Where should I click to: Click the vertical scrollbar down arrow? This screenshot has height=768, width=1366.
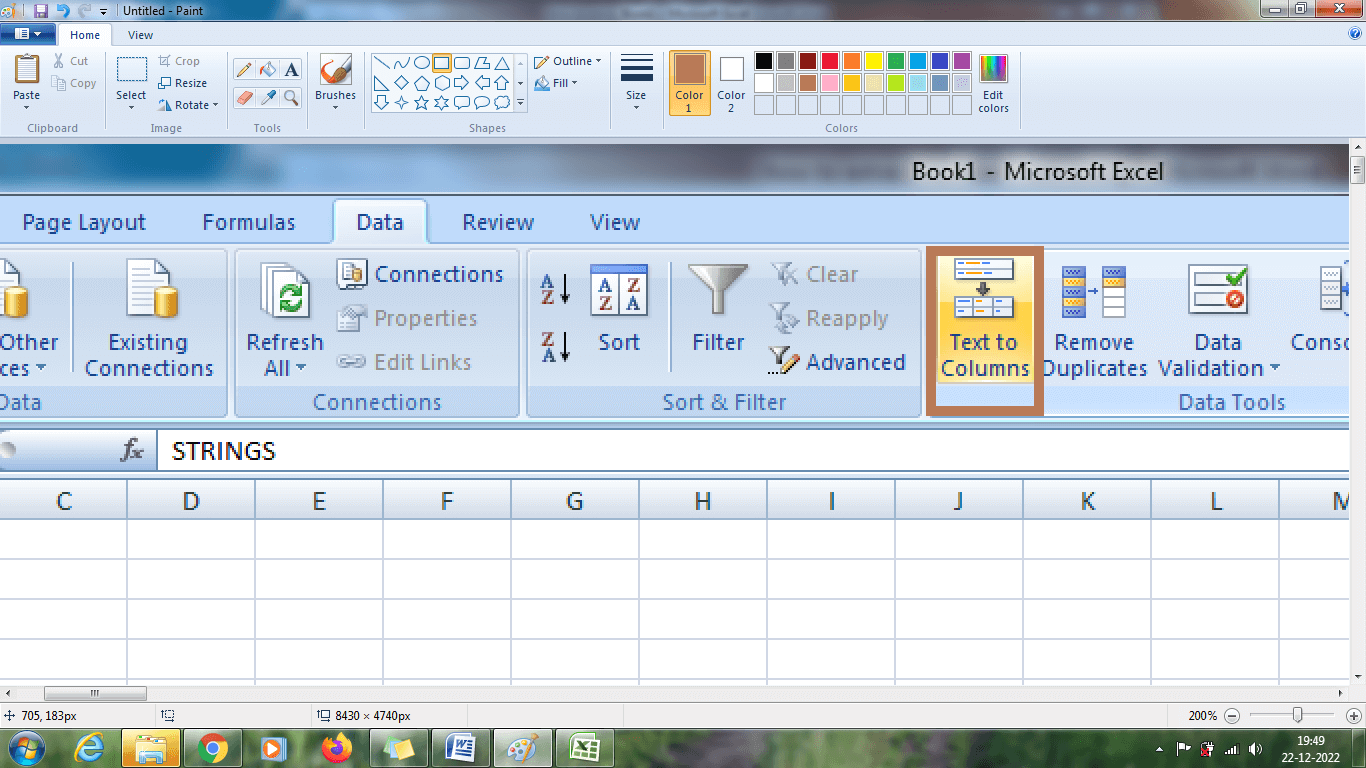1357,677
